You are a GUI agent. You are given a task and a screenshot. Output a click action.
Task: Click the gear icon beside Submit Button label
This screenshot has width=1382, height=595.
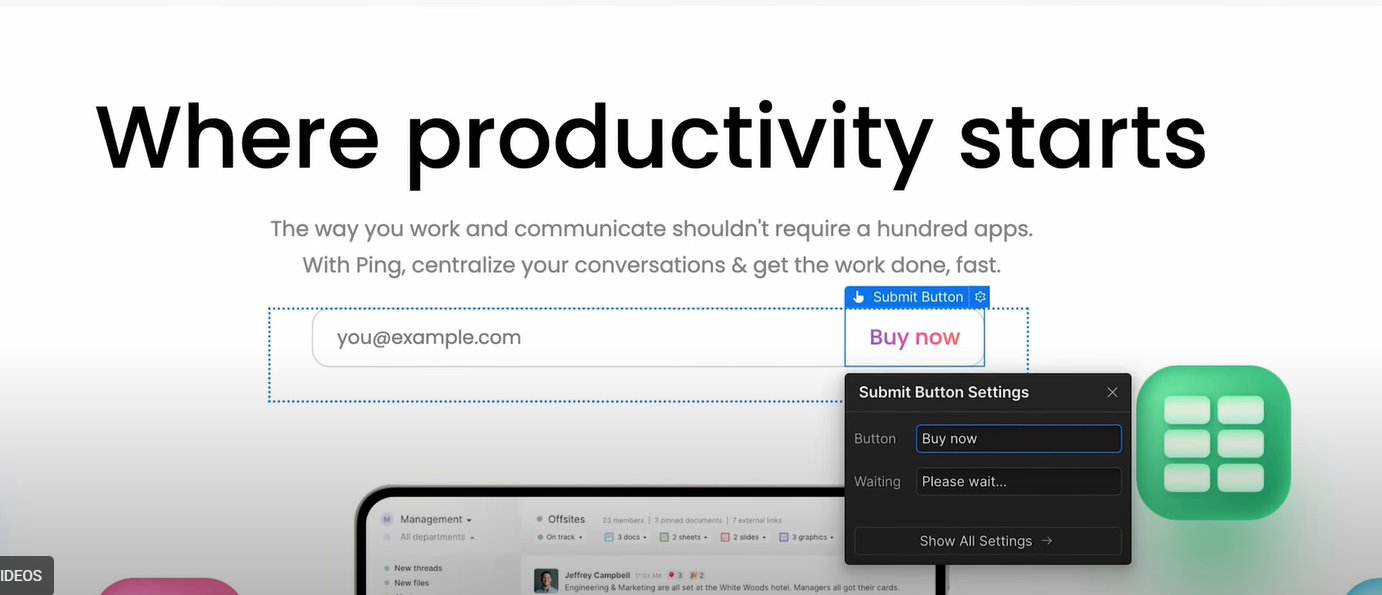[x=980, y=297]
